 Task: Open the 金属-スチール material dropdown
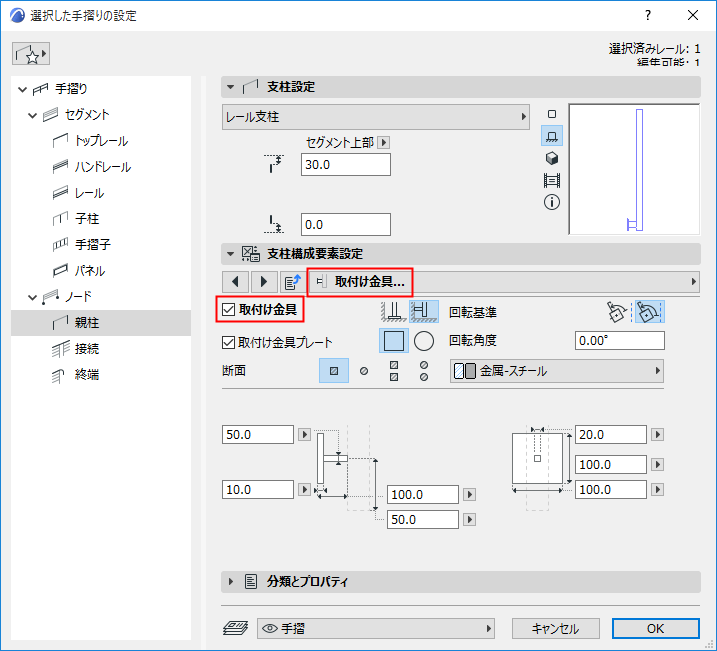557,371
